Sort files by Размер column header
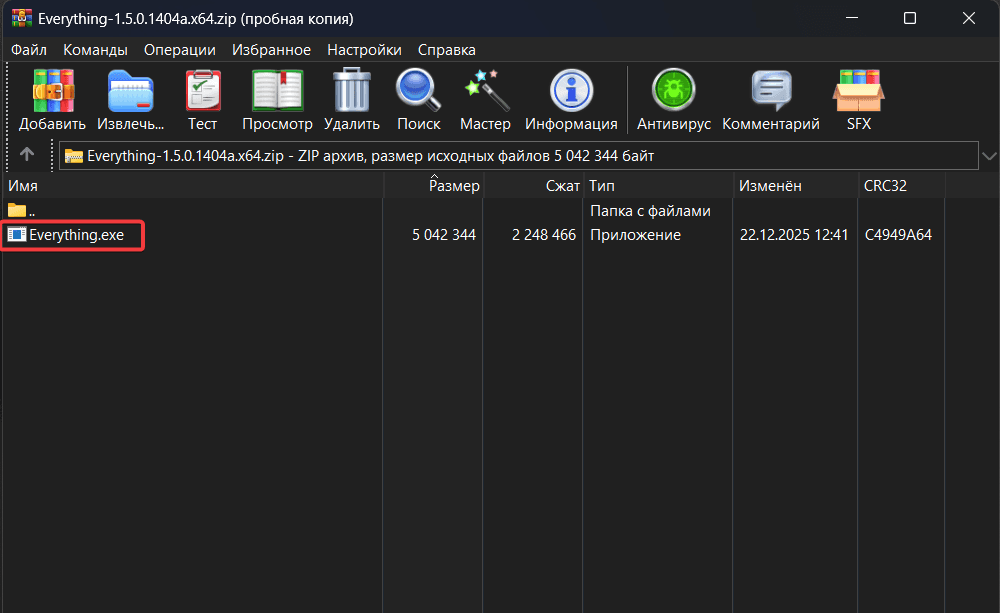This screenshot has height=613, width=1000. 455,186
